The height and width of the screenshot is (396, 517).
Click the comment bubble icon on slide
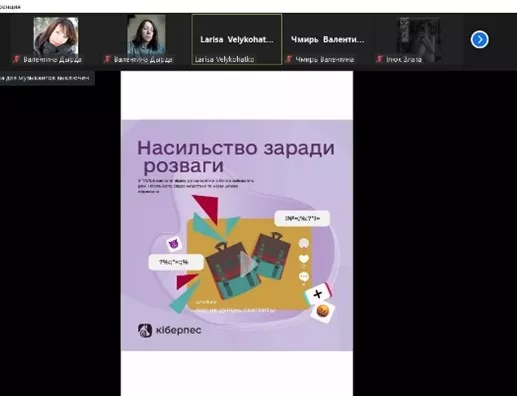click(x=304, y=276)
